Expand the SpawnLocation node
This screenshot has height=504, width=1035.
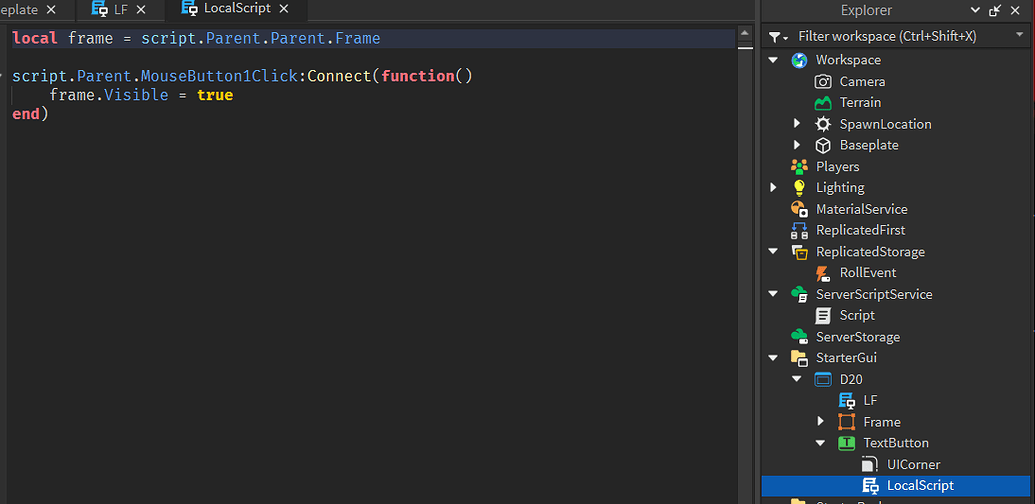click(x=797, y=123)
